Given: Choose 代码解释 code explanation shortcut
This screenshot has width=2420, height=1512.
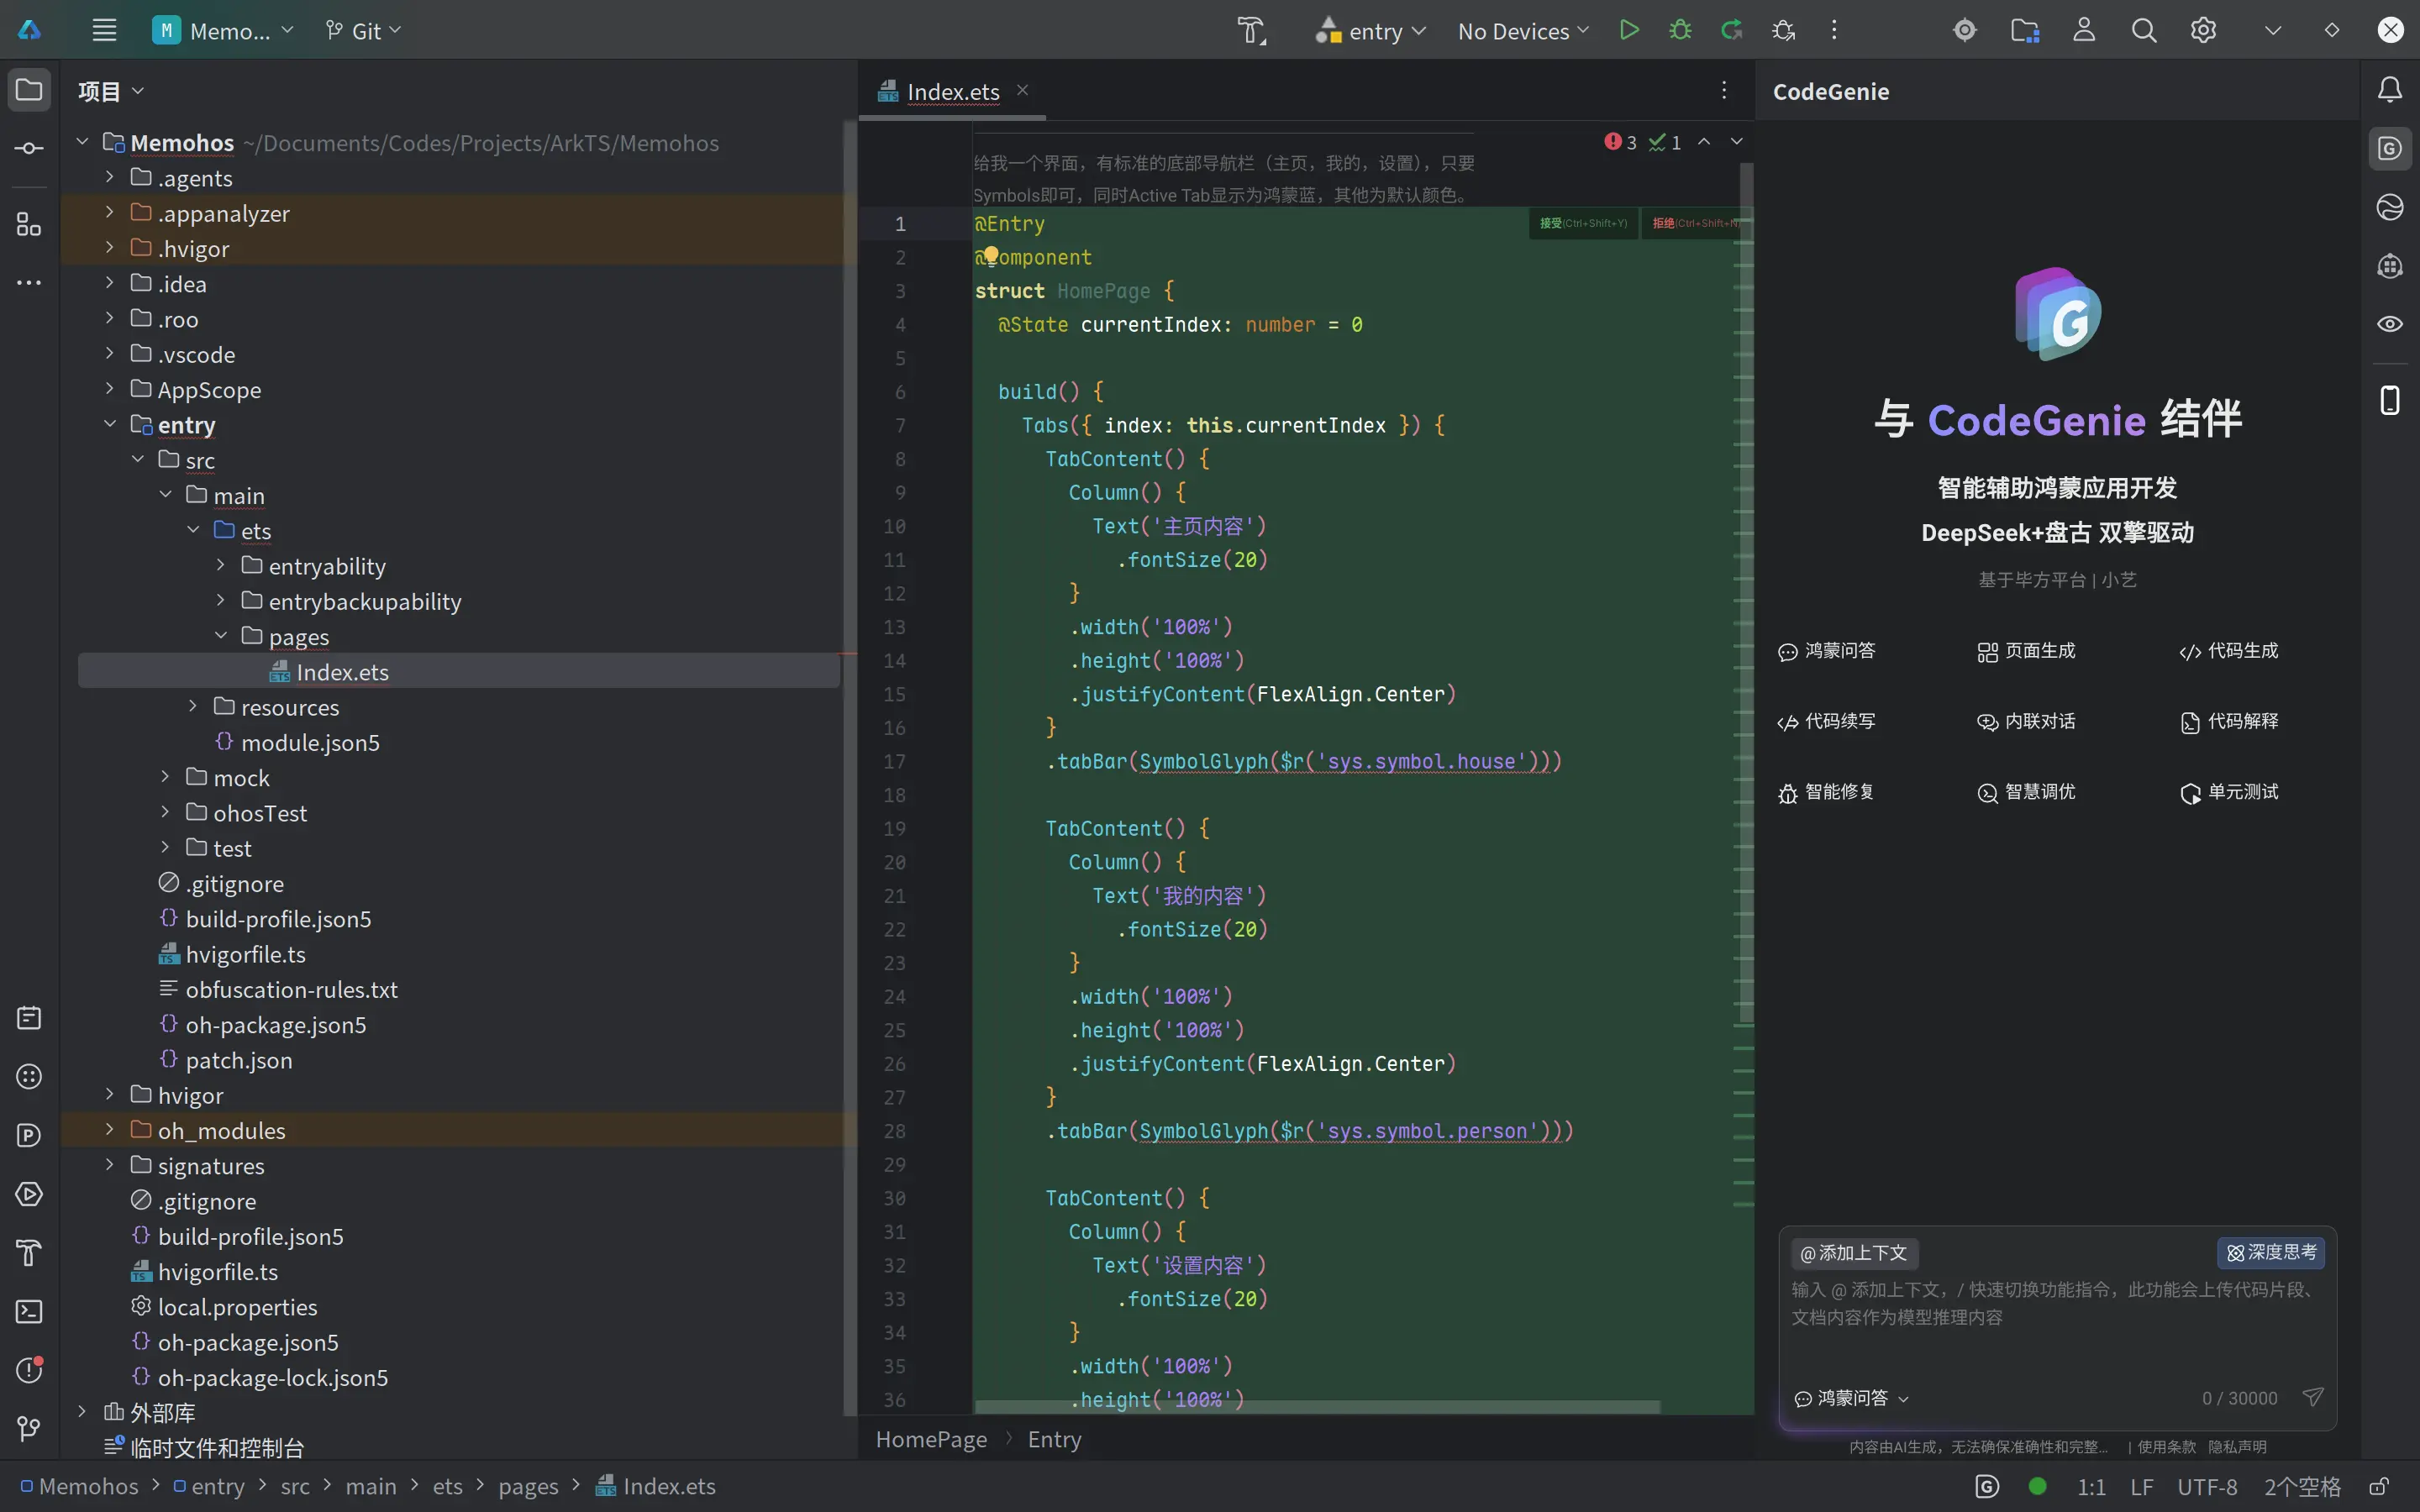Looking at the screenshot, I should click(x=2229, y=721).
